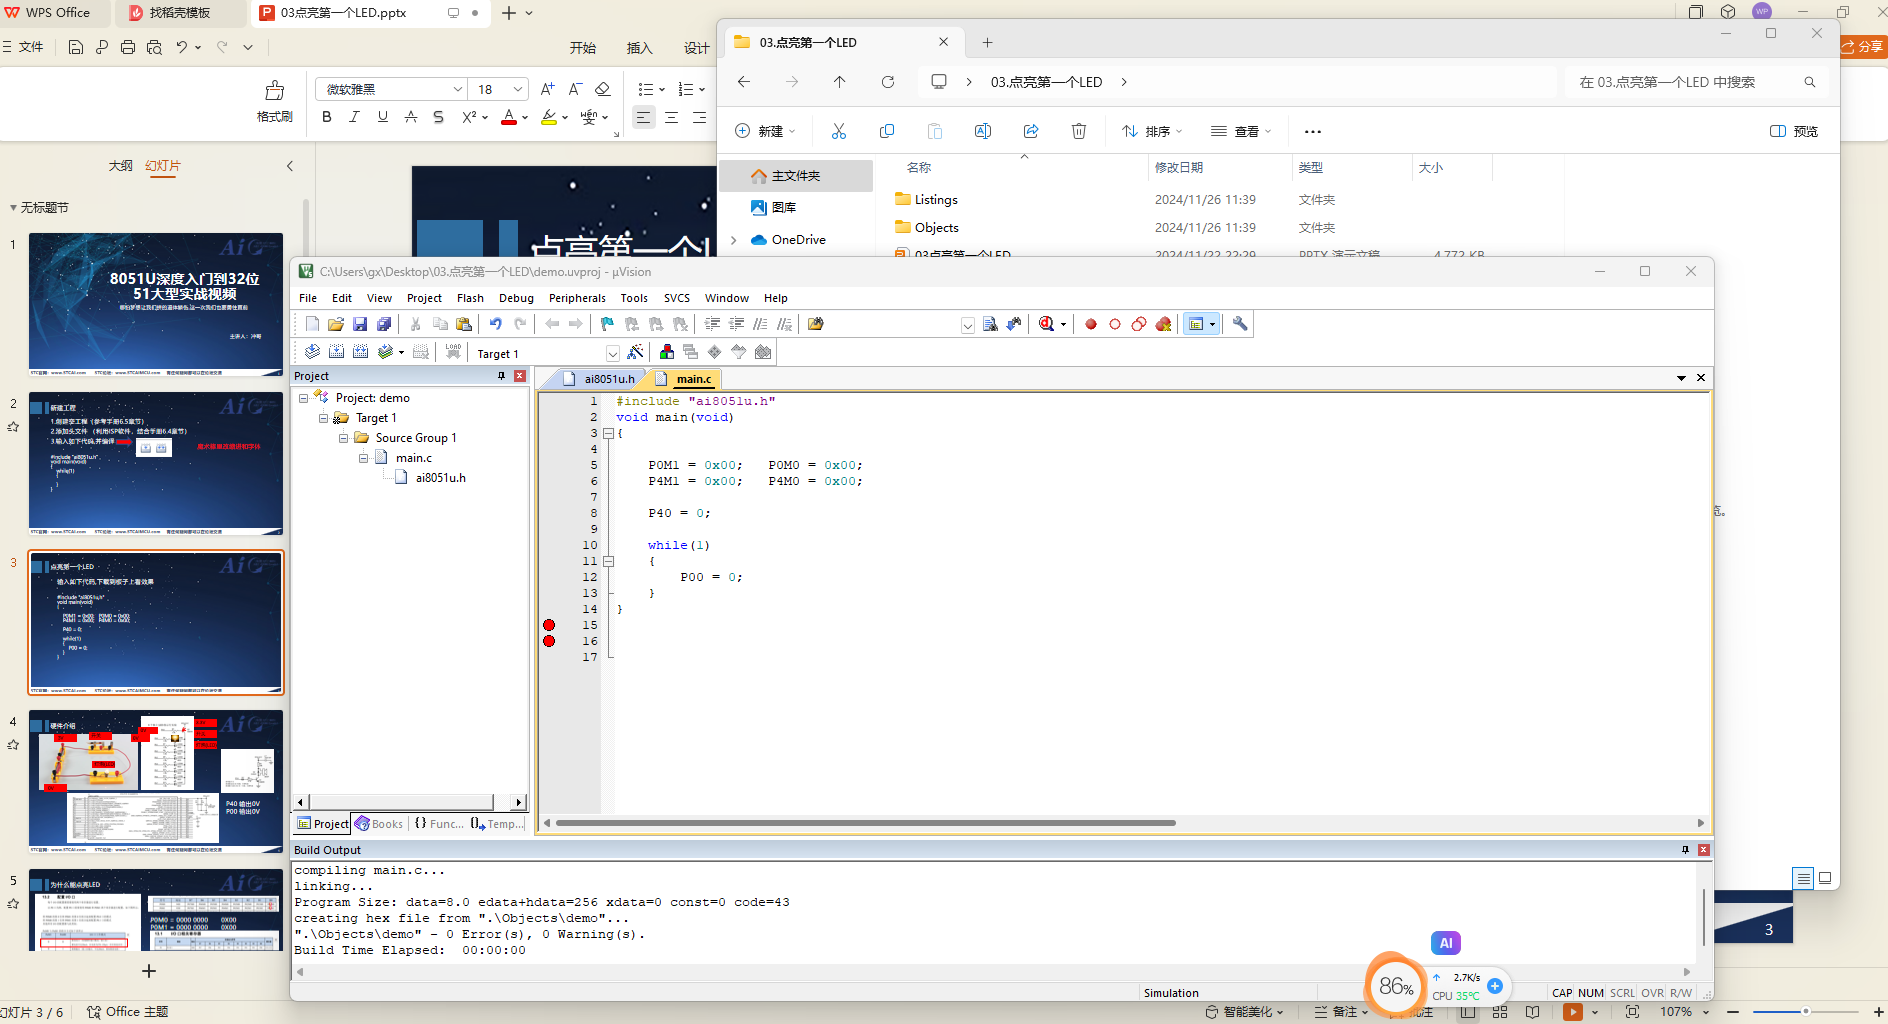
Task: Open 插入 tab in WPS ribbon
Action: [x=639, y=48]
